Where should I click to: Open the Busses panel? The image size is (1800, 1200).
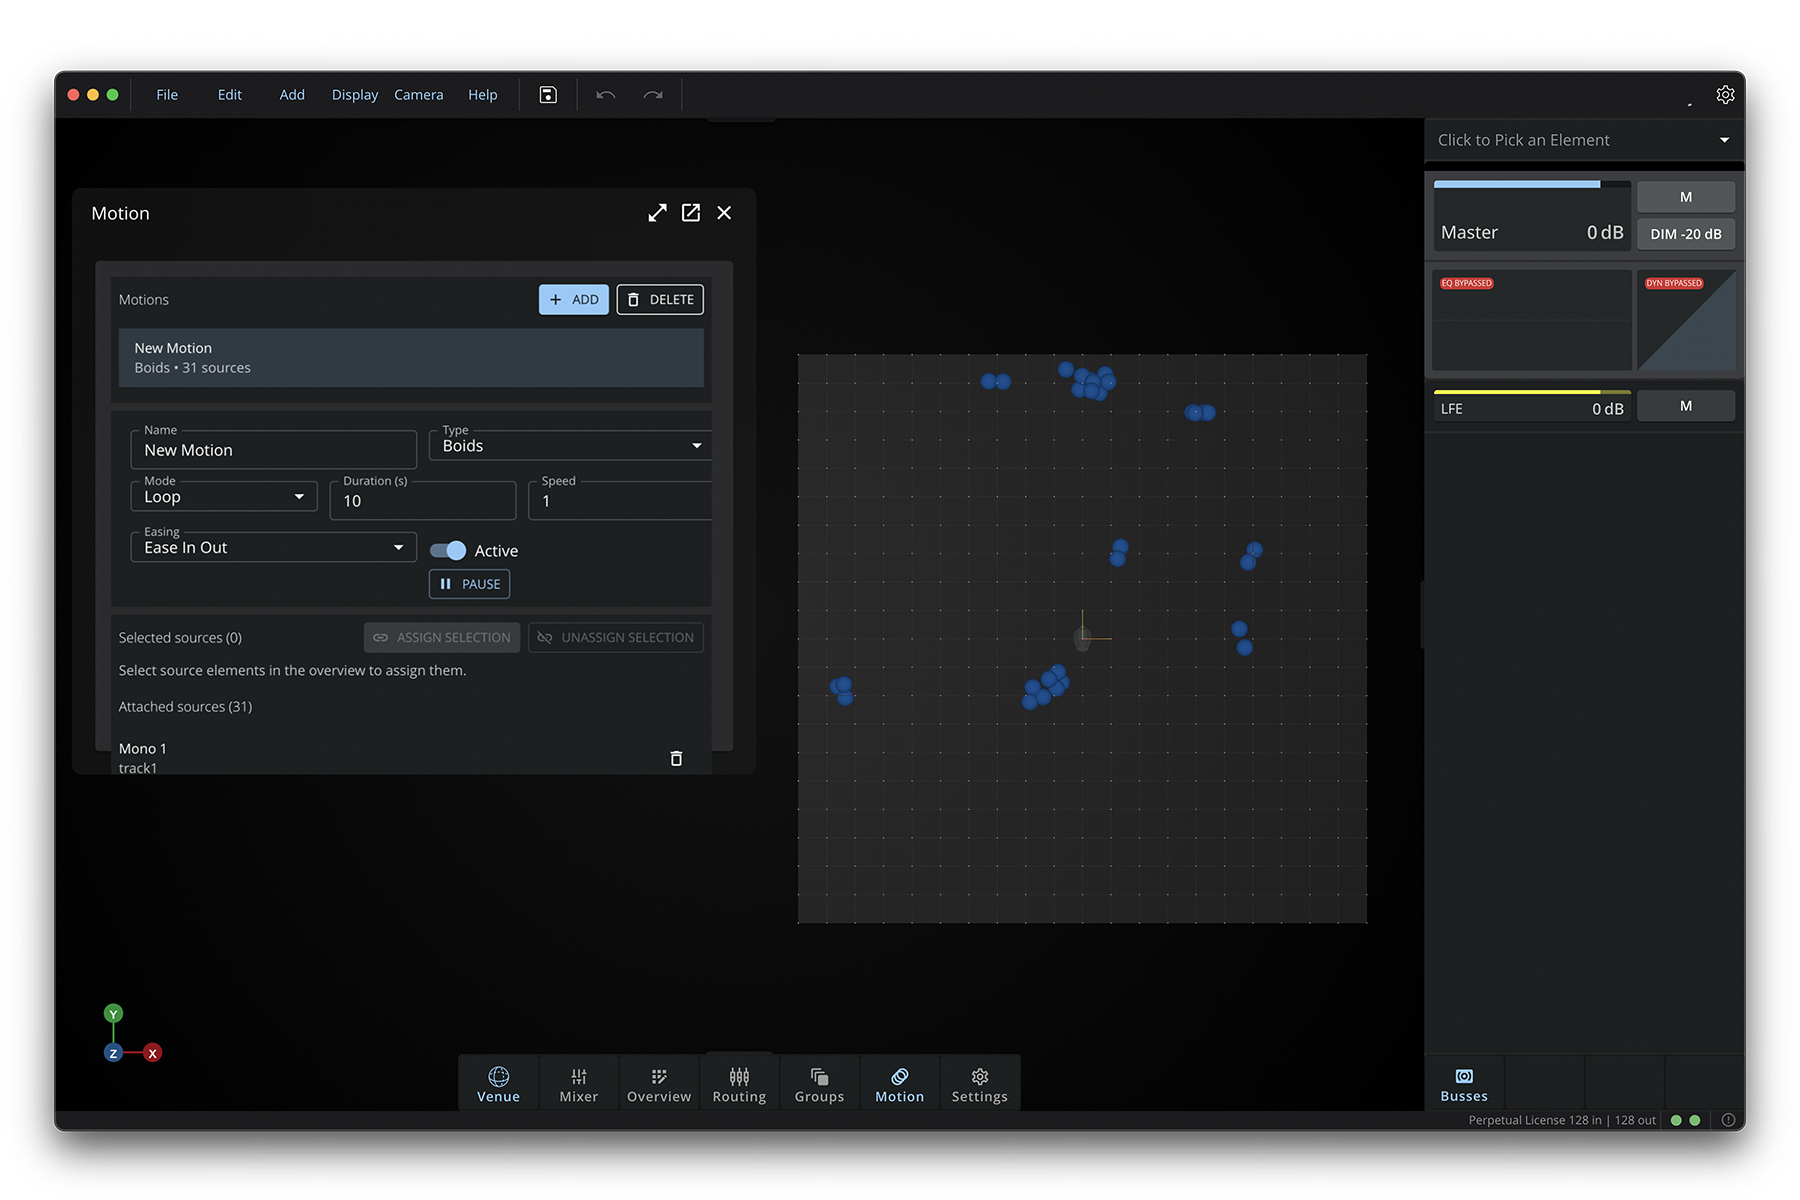[x=1464, y=1084]
